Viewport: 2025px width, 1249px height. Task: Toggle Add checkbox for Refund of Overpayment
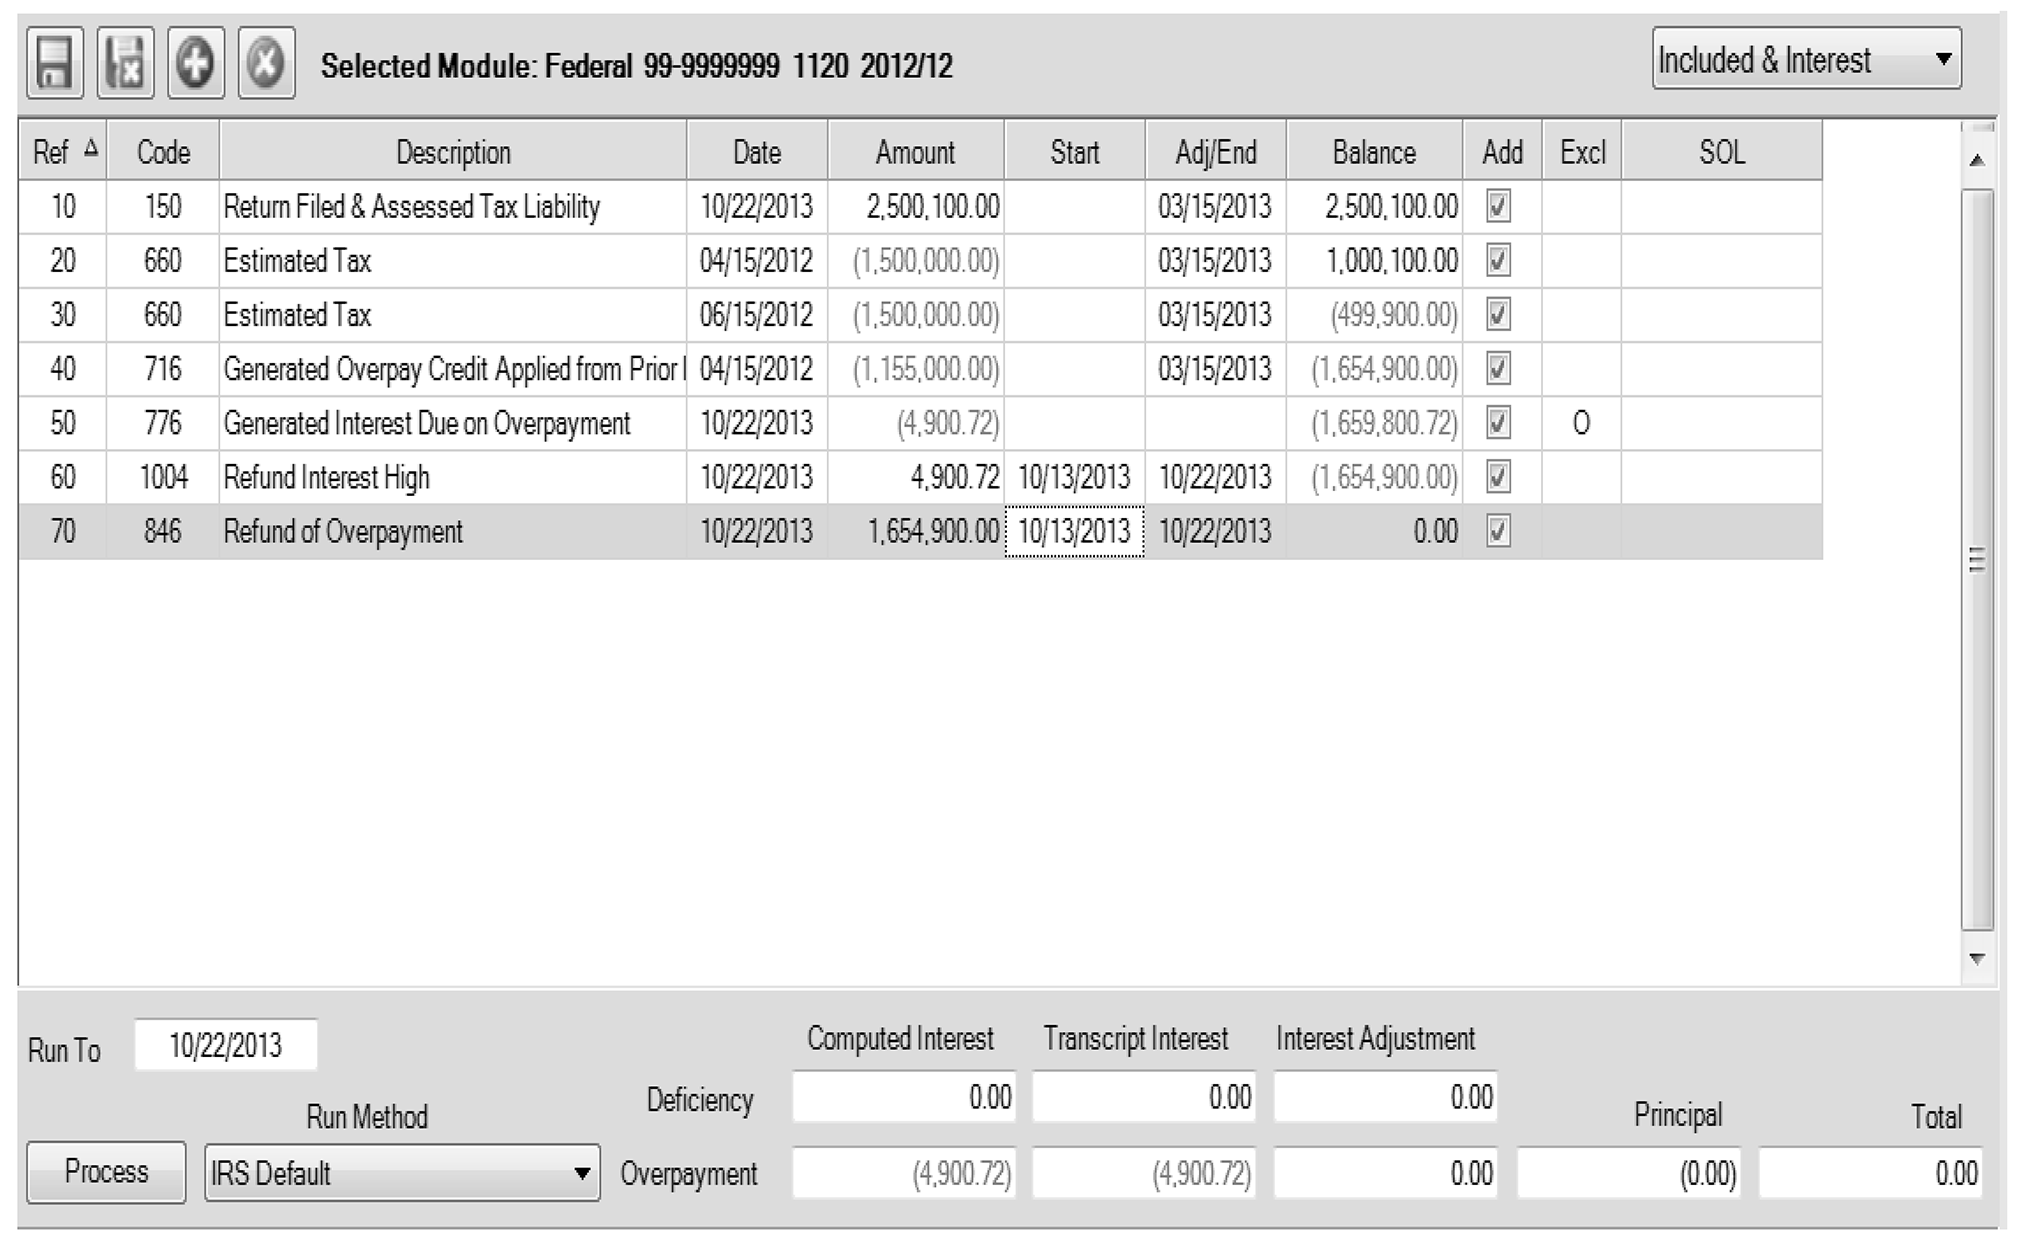point(1498,531)
